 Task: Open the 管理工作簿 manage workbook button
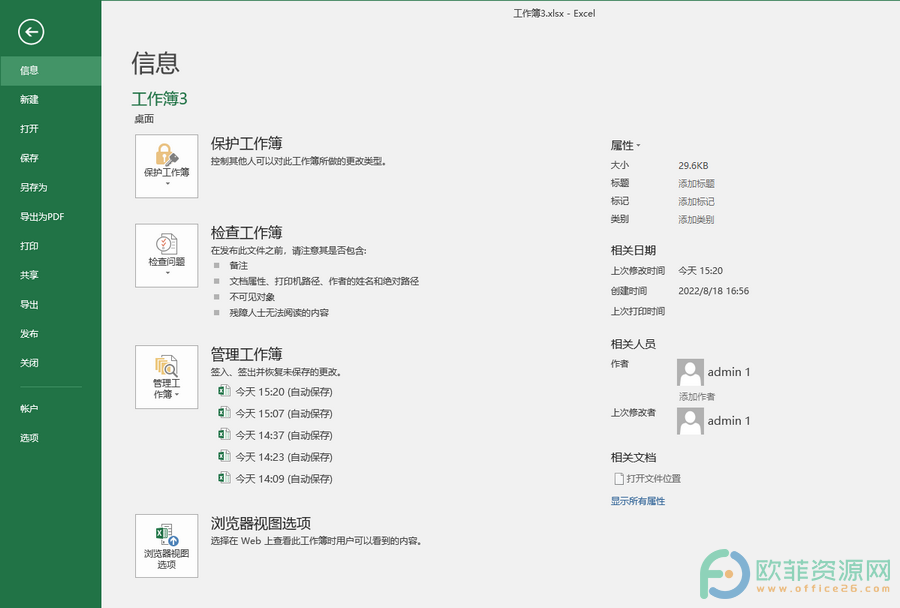[166, 377]
